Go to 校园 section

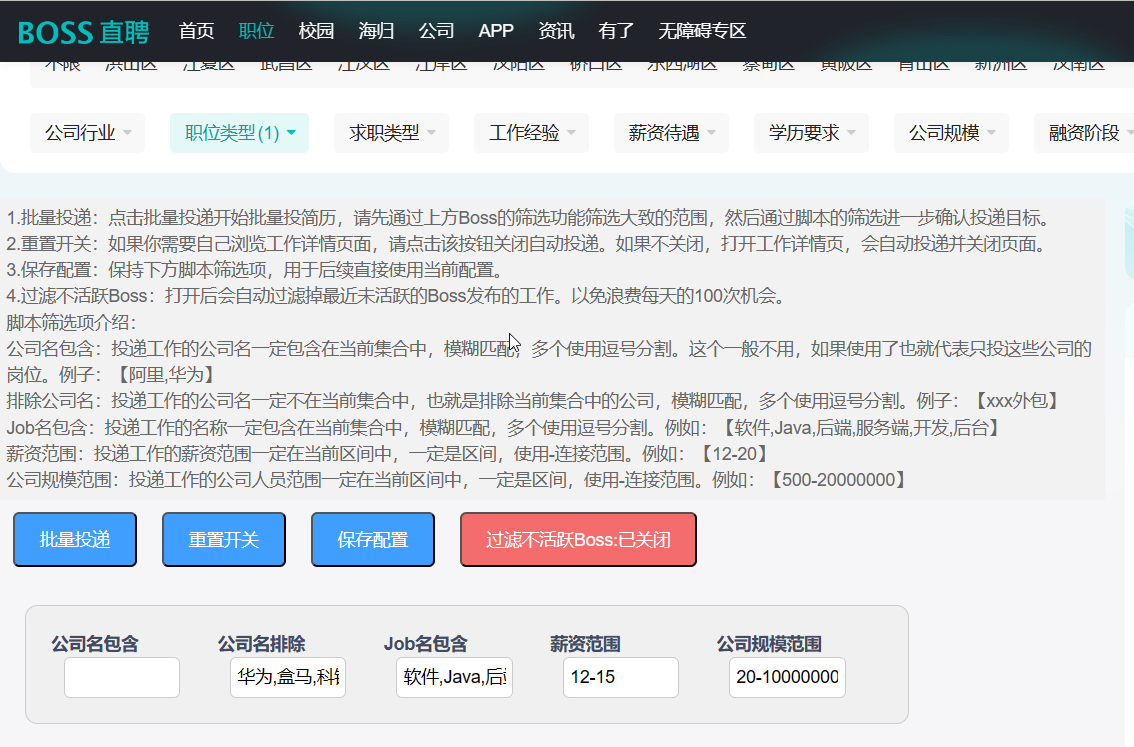pyautogui.click(x=317, y=31)
